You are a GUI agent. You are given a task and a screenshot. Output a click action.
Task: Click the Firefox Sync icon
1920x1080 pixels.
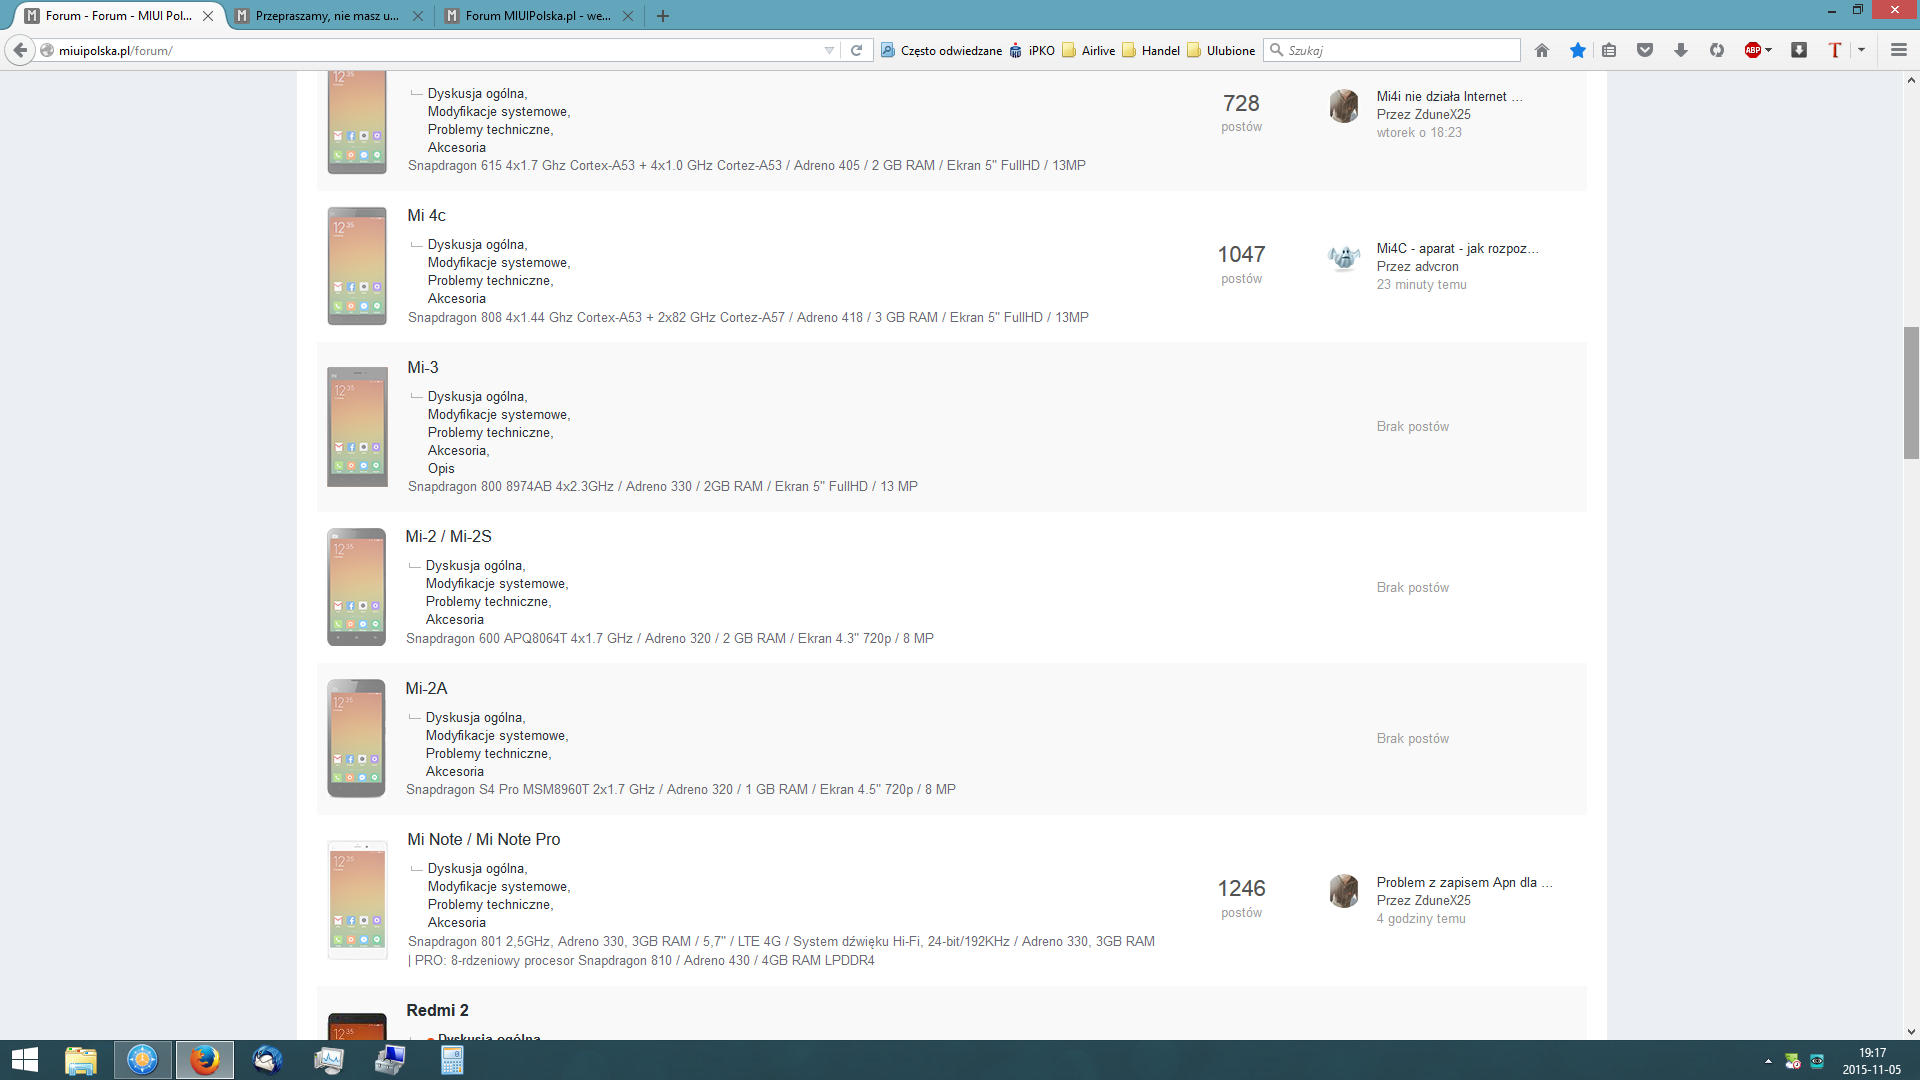click(1716, 50)
